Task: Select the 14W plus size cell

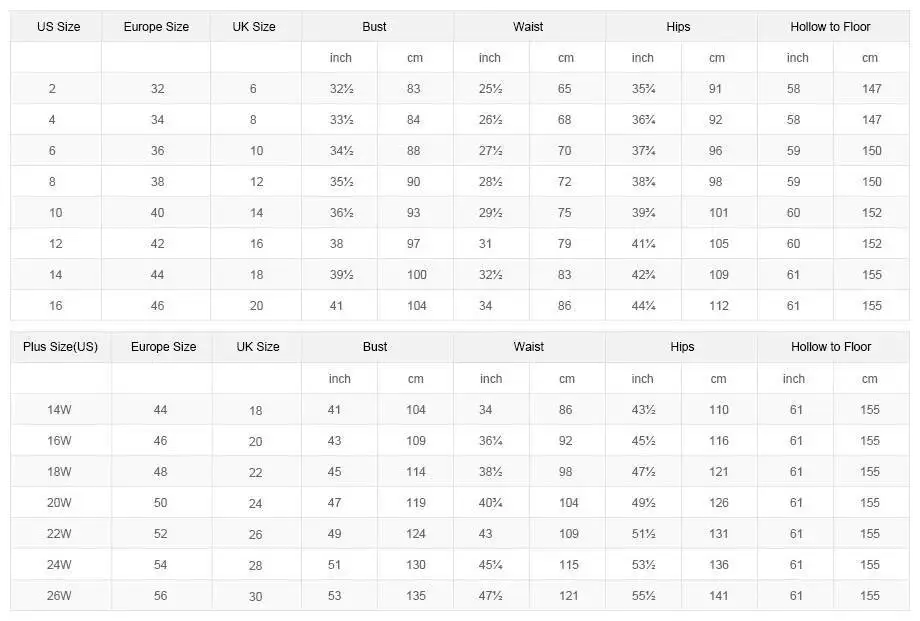Action: 59,410
